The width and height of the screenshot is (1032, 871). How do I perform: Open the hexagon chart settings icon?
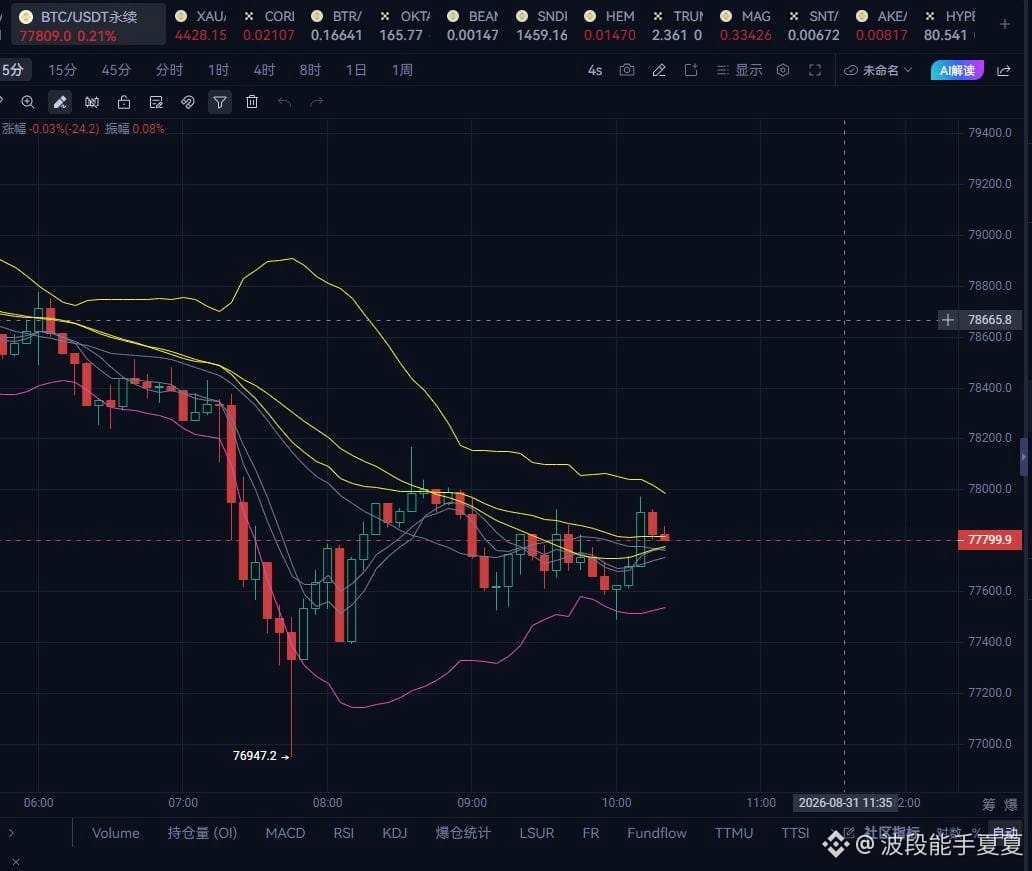pos(783,70)
